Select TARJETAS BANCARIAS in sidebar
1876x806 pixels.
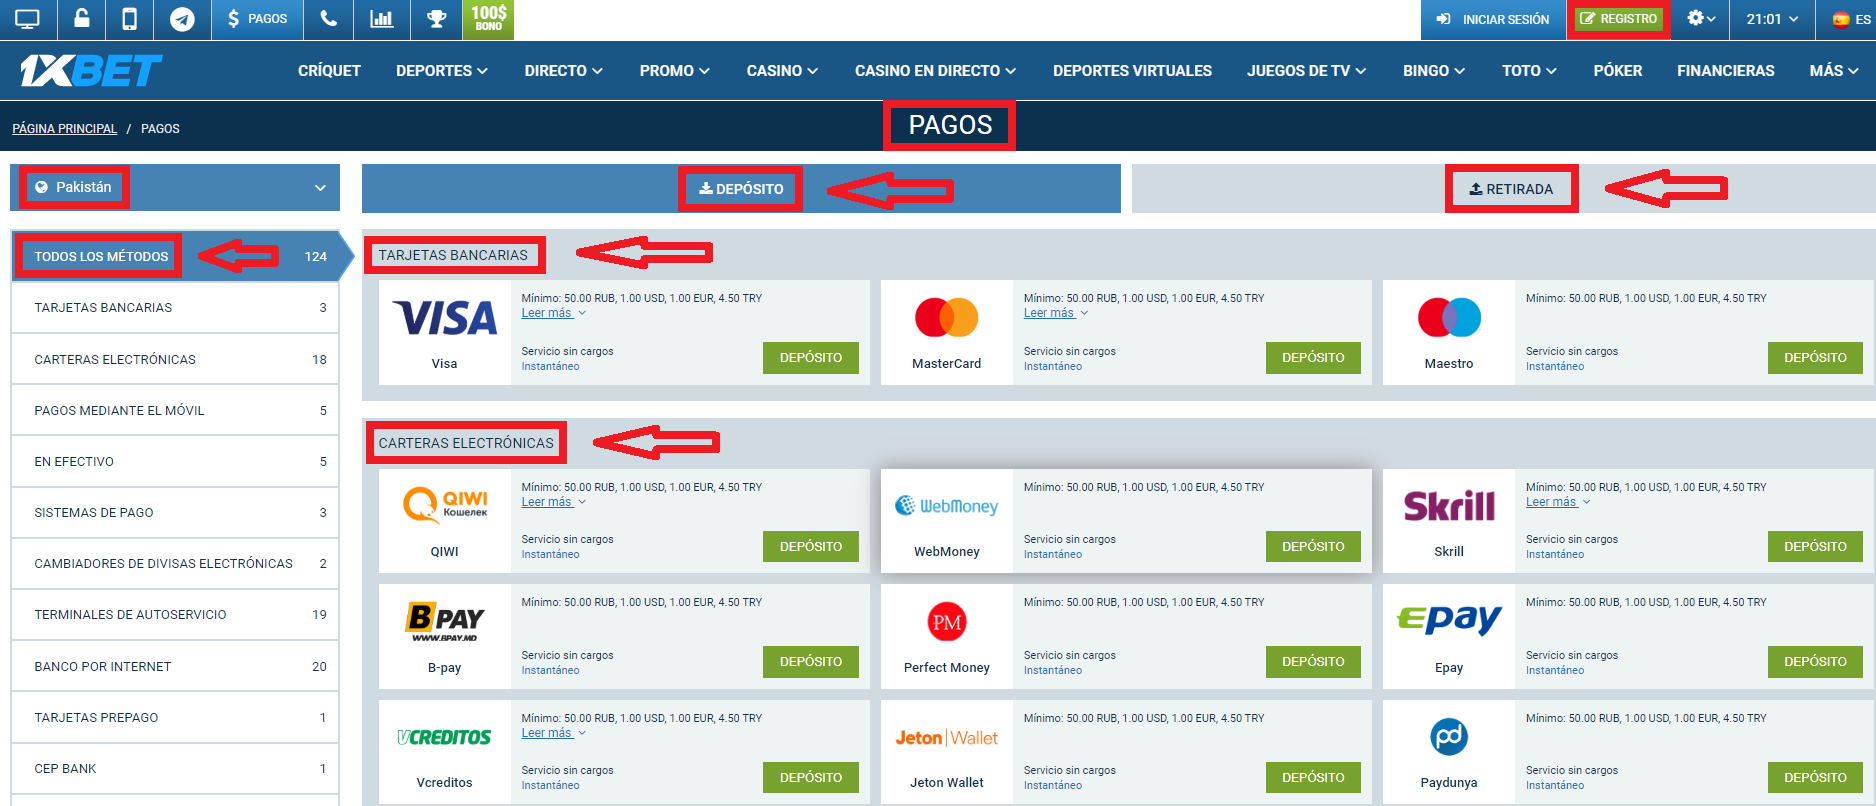pos(175,308)
